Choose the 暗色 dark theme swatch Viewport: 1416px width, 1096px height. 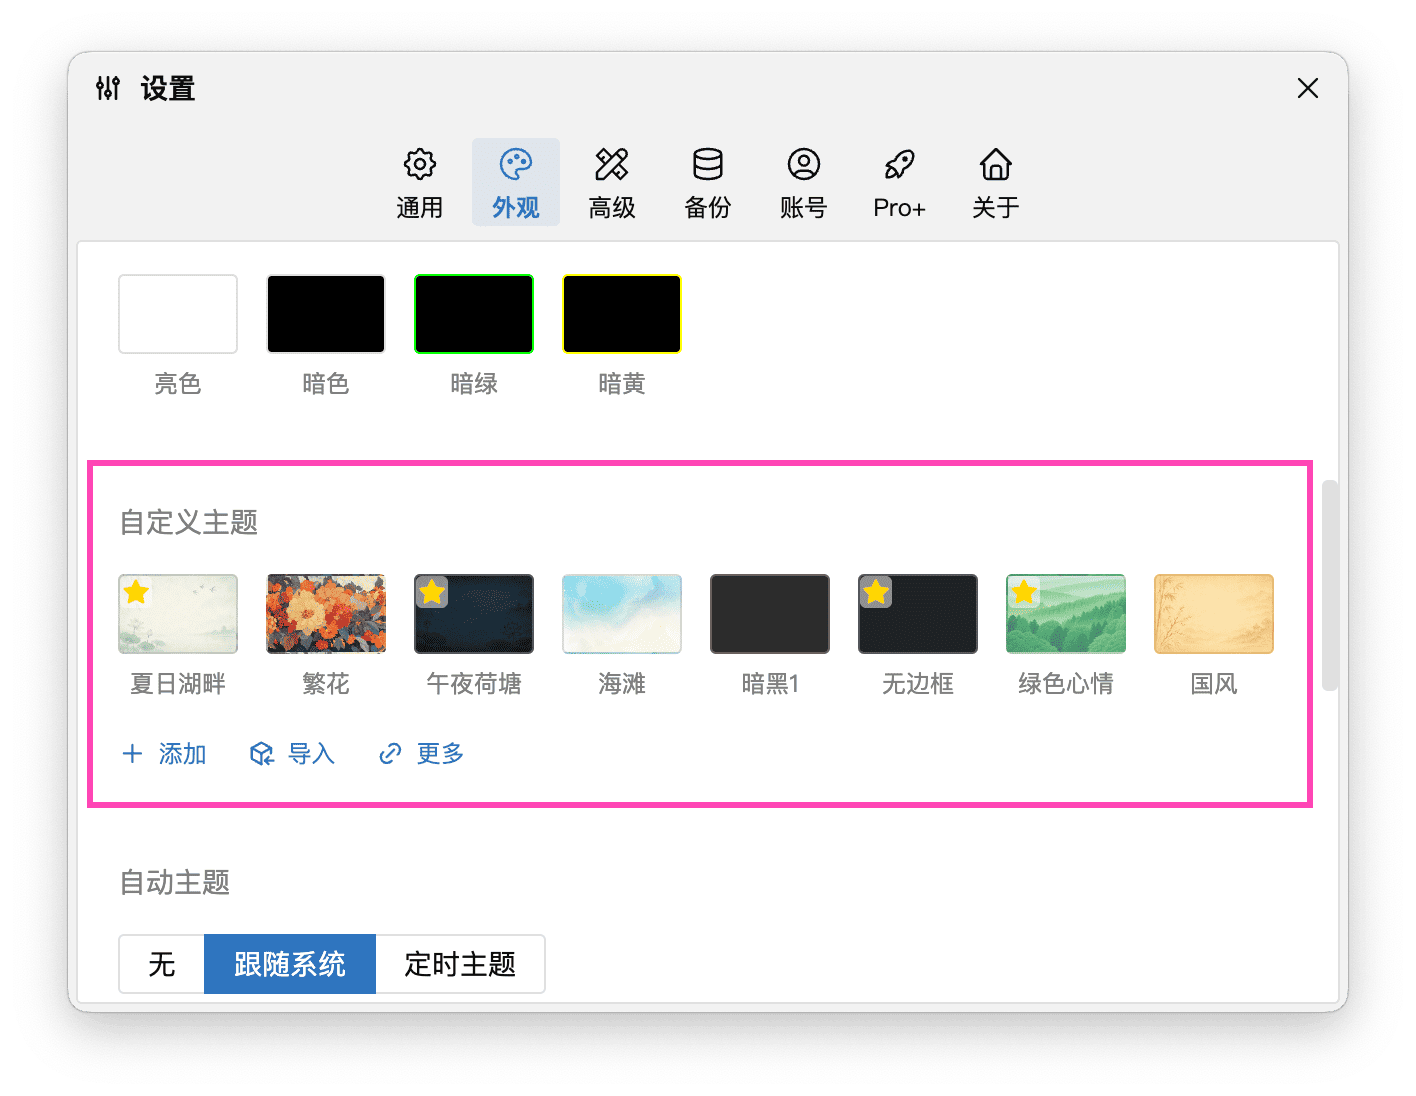click(326, 314)
